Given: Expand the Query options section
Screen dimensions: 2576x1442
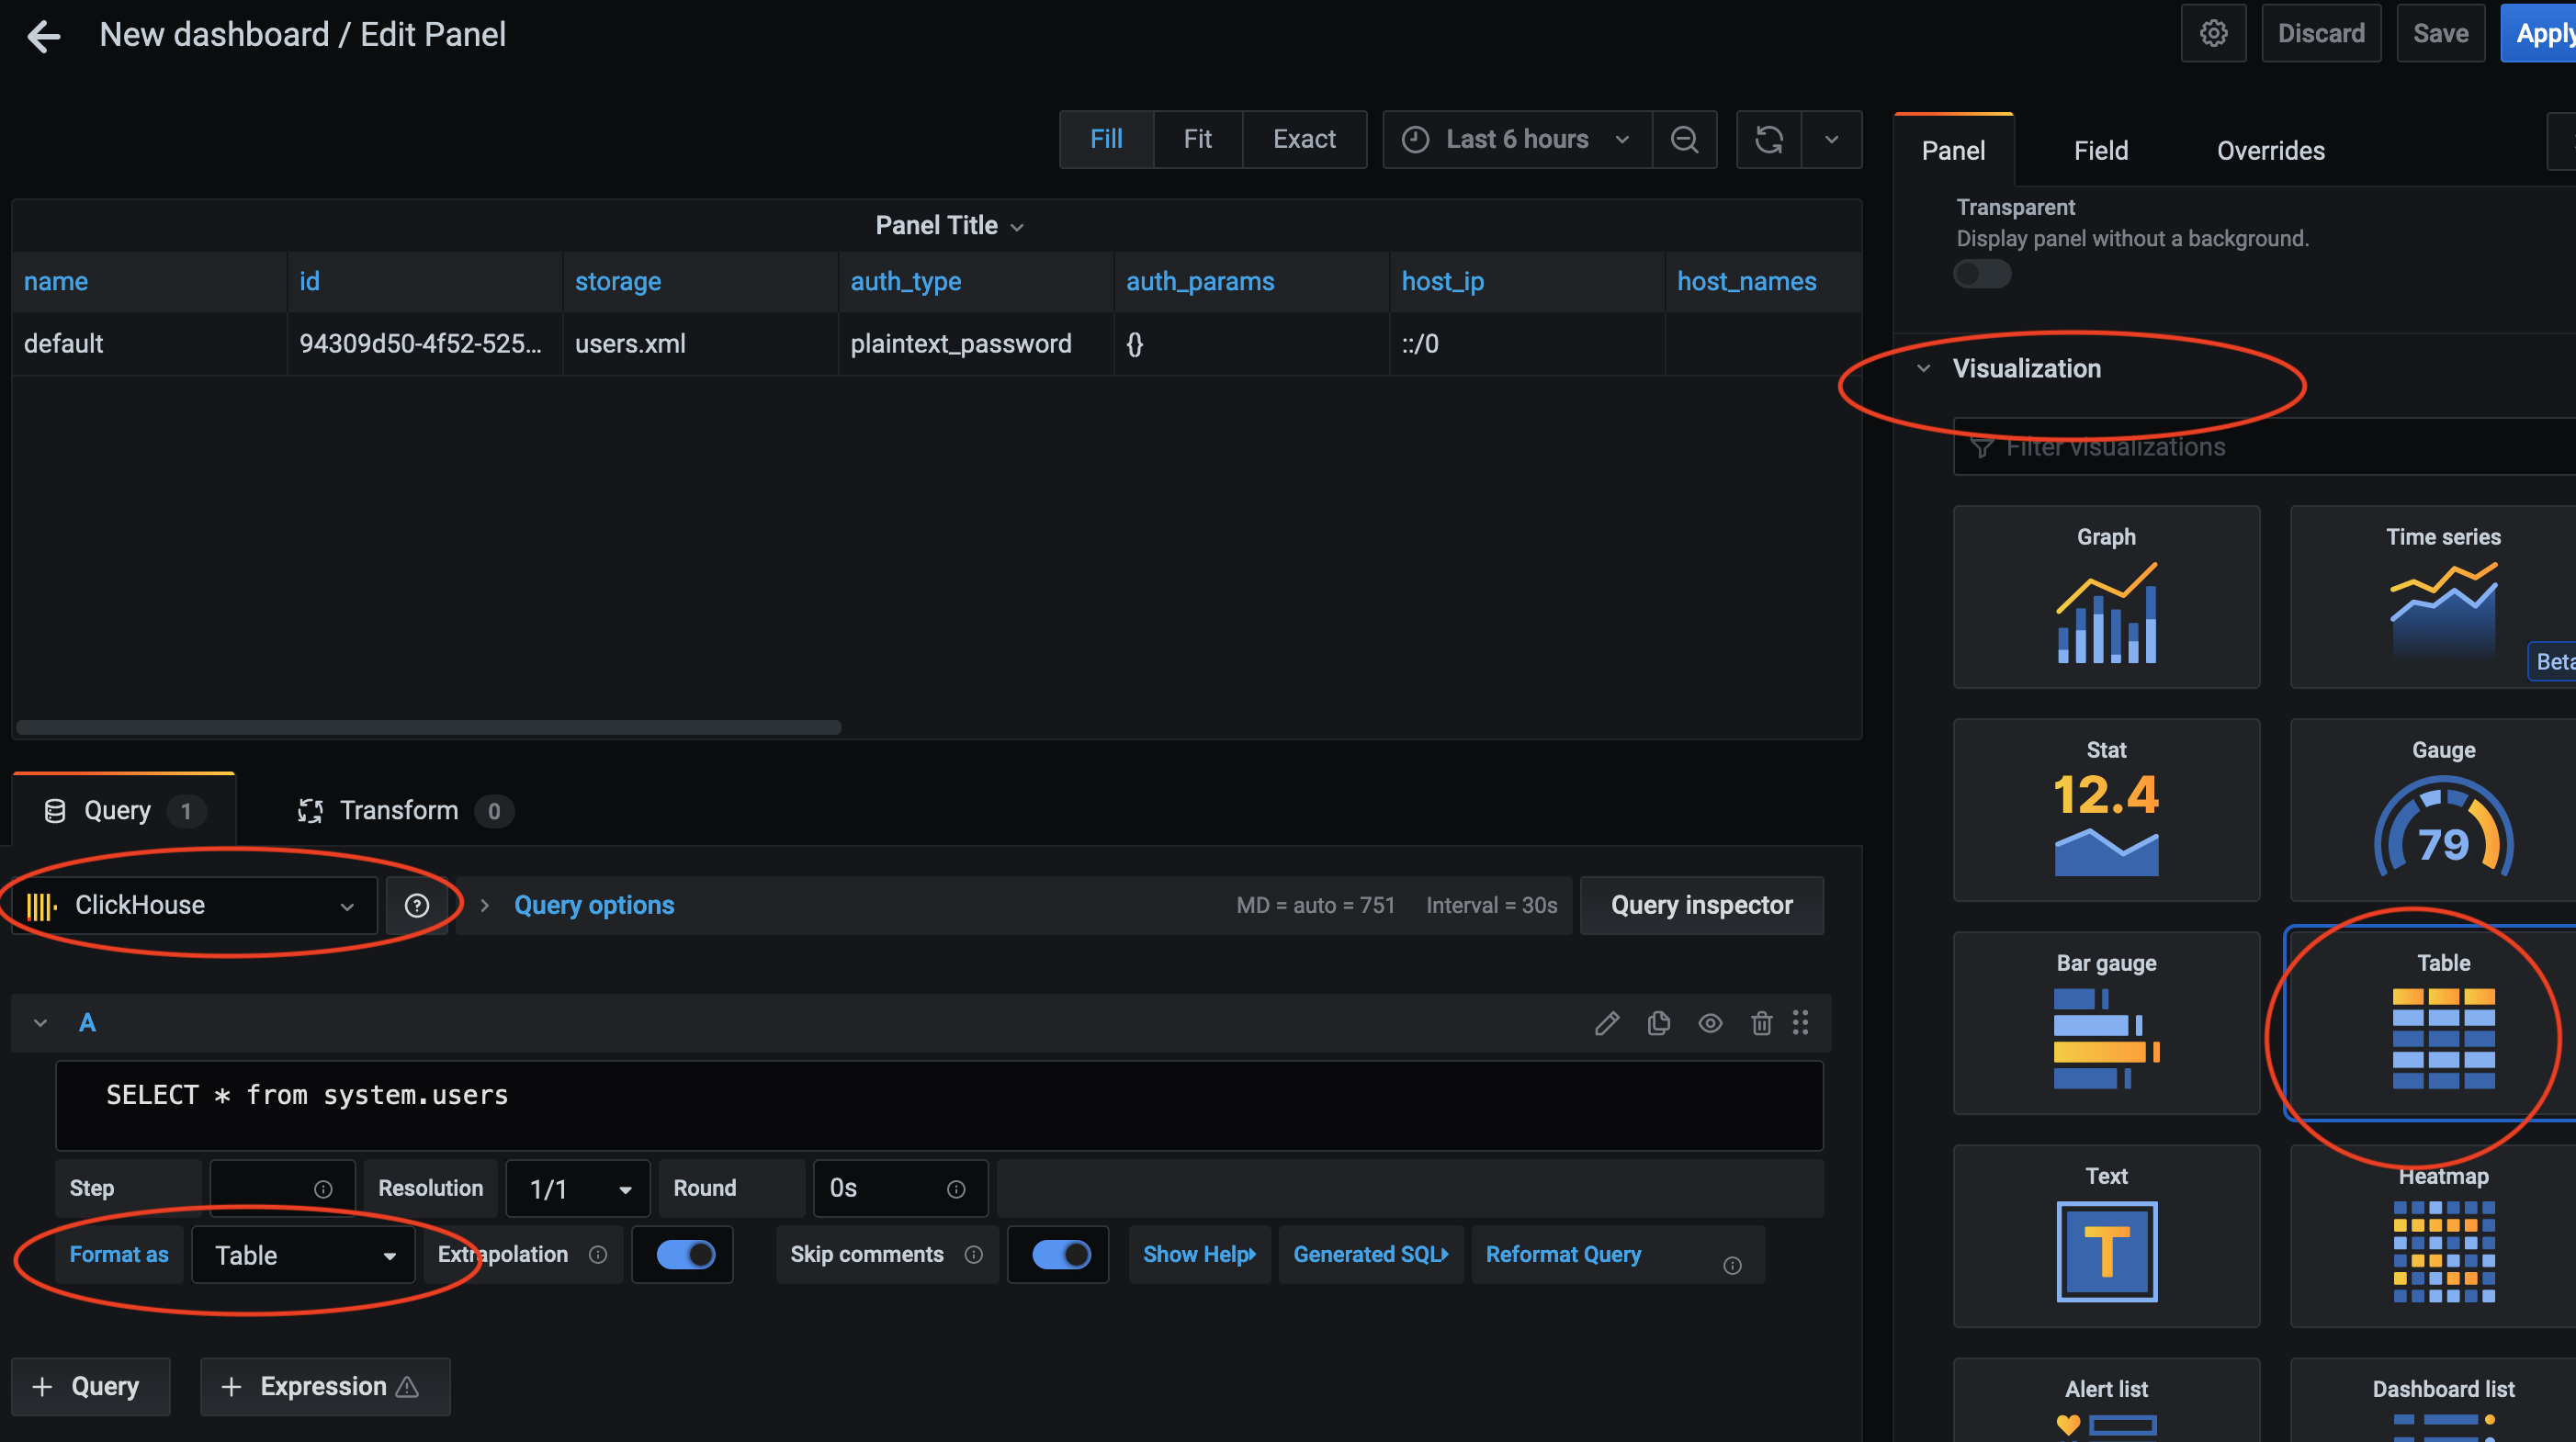Looking at the screenshot, I should pyautogui.click(x=593, y=906).
